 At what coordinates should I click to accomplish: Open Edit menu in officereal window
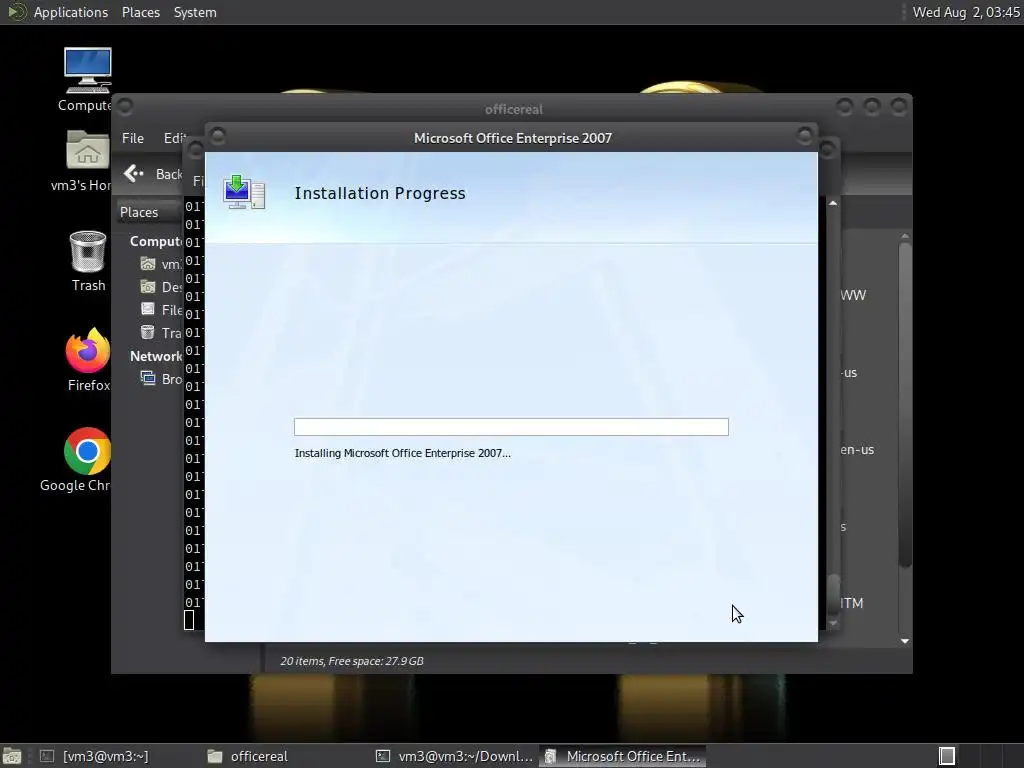tap(174, 138)
